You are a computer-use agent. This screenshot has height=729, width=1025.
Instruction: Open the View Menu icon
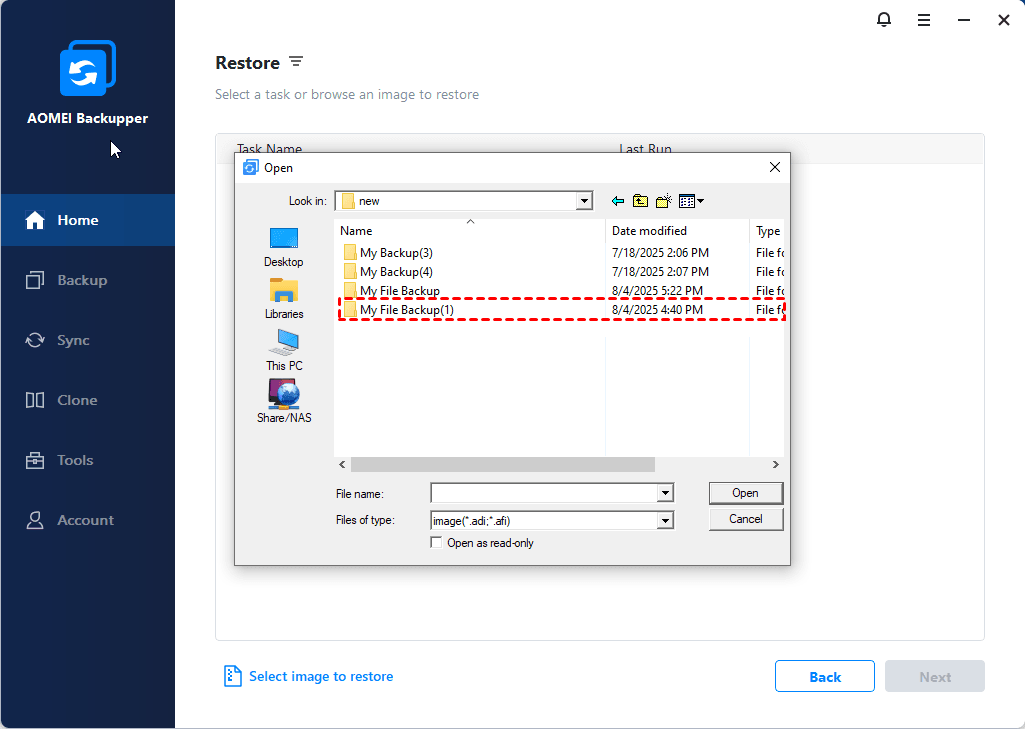click(x=691, y=201)
